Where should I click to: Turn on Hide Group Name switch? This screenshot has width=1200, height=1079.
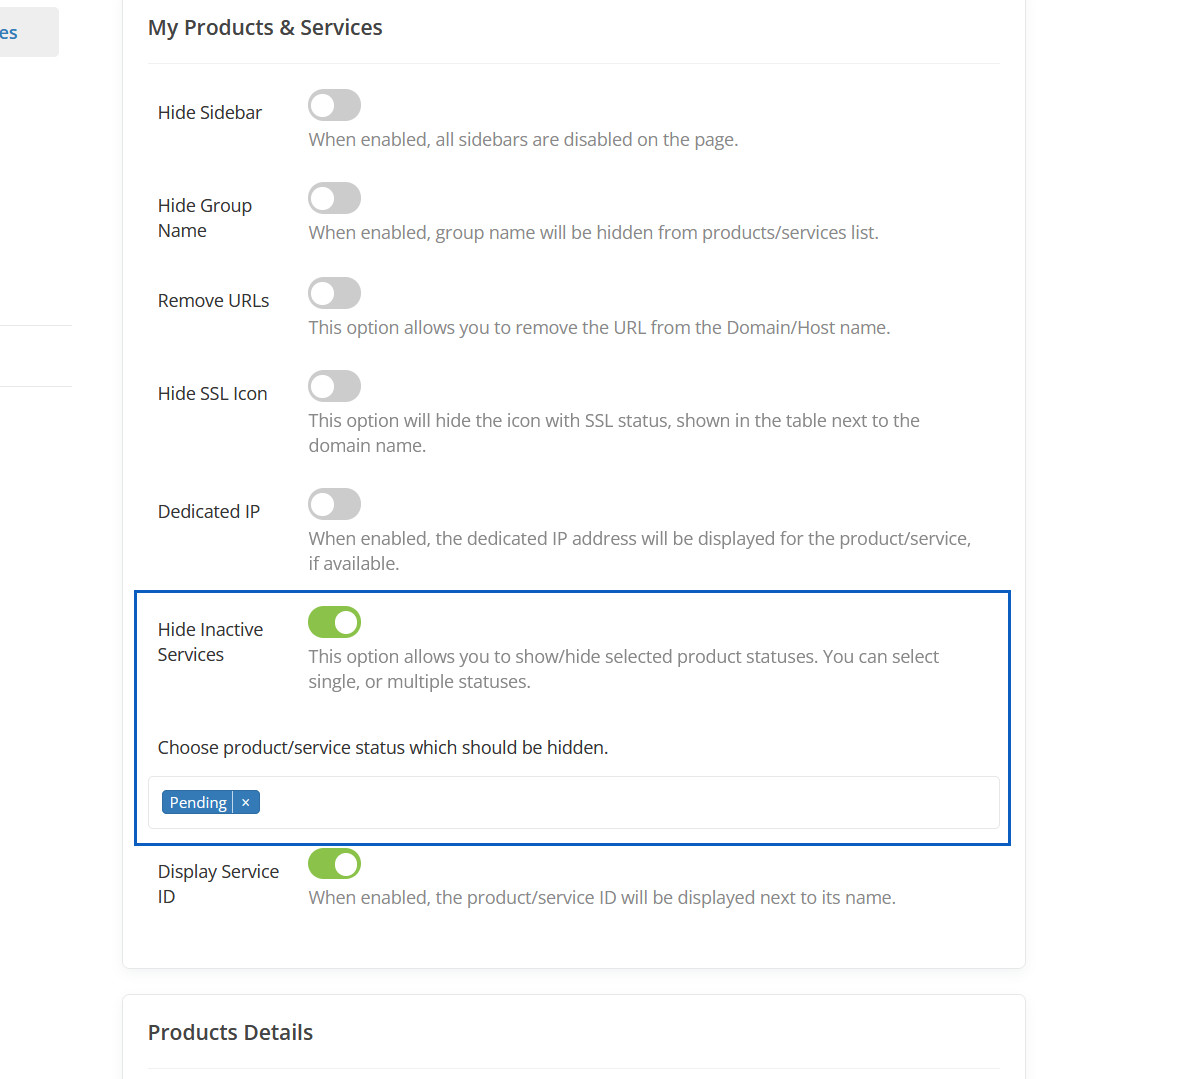click(x=334, y=198)
